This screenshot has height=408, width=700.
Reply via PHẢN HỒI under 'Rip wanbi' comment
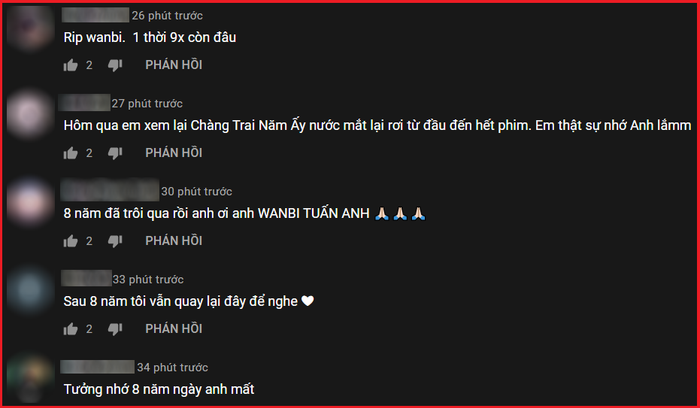174,65
